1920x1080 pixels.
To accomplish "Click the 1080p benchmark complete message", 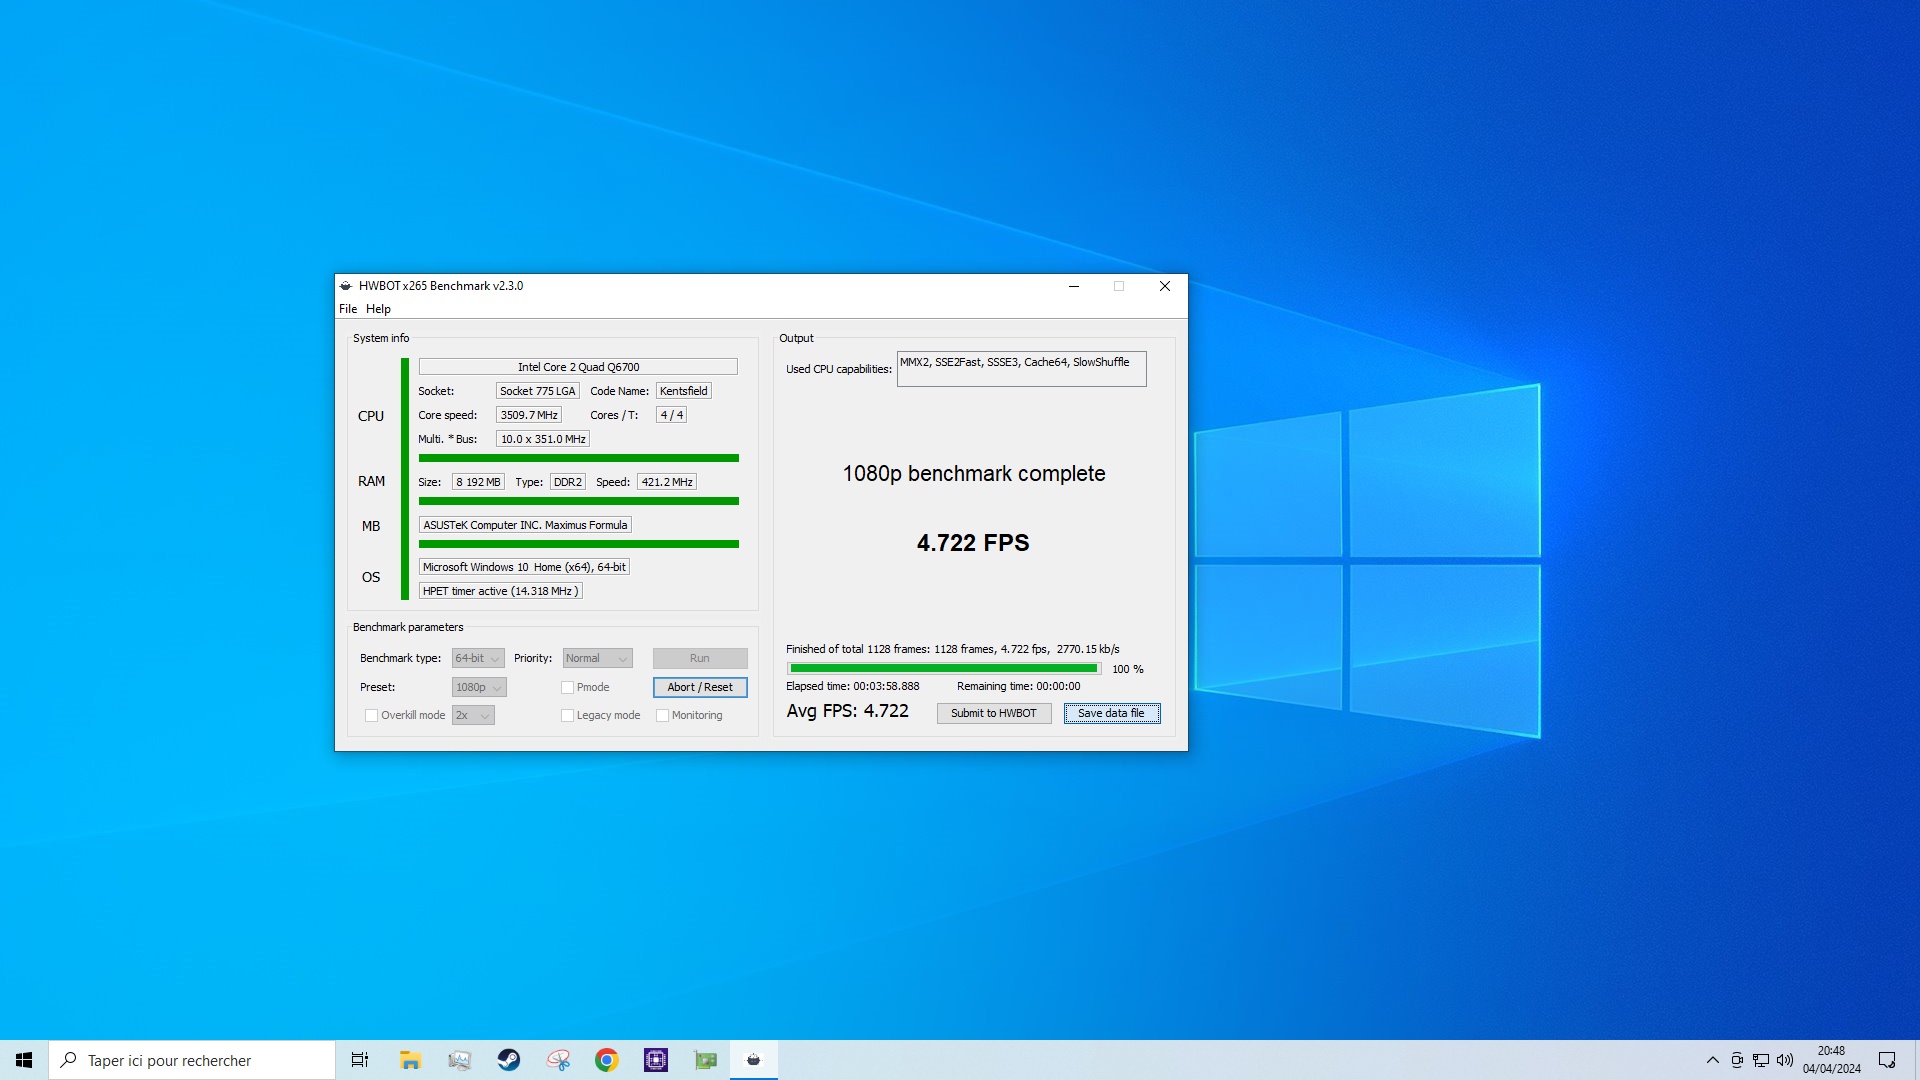I will click(x=974, y=474).
